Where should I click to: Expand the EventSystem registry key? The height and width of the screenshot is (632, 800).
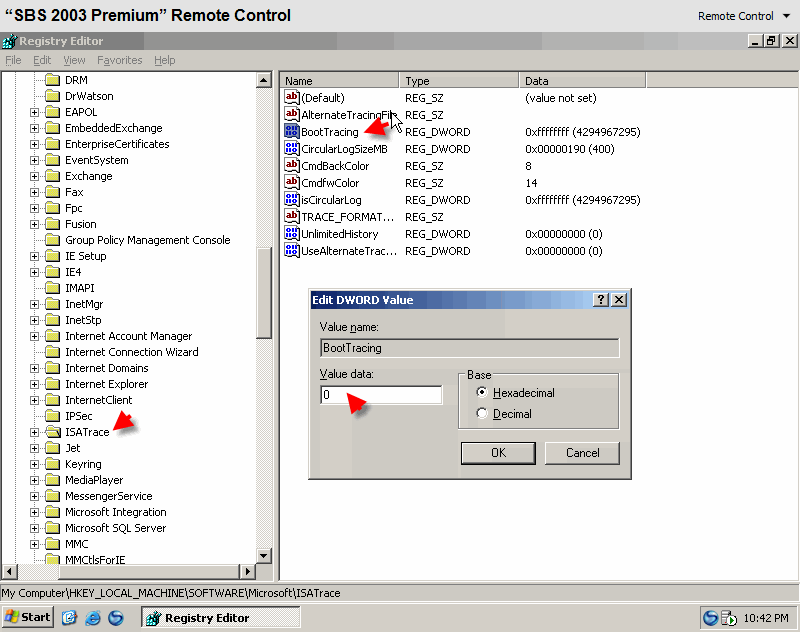[34, 160]
